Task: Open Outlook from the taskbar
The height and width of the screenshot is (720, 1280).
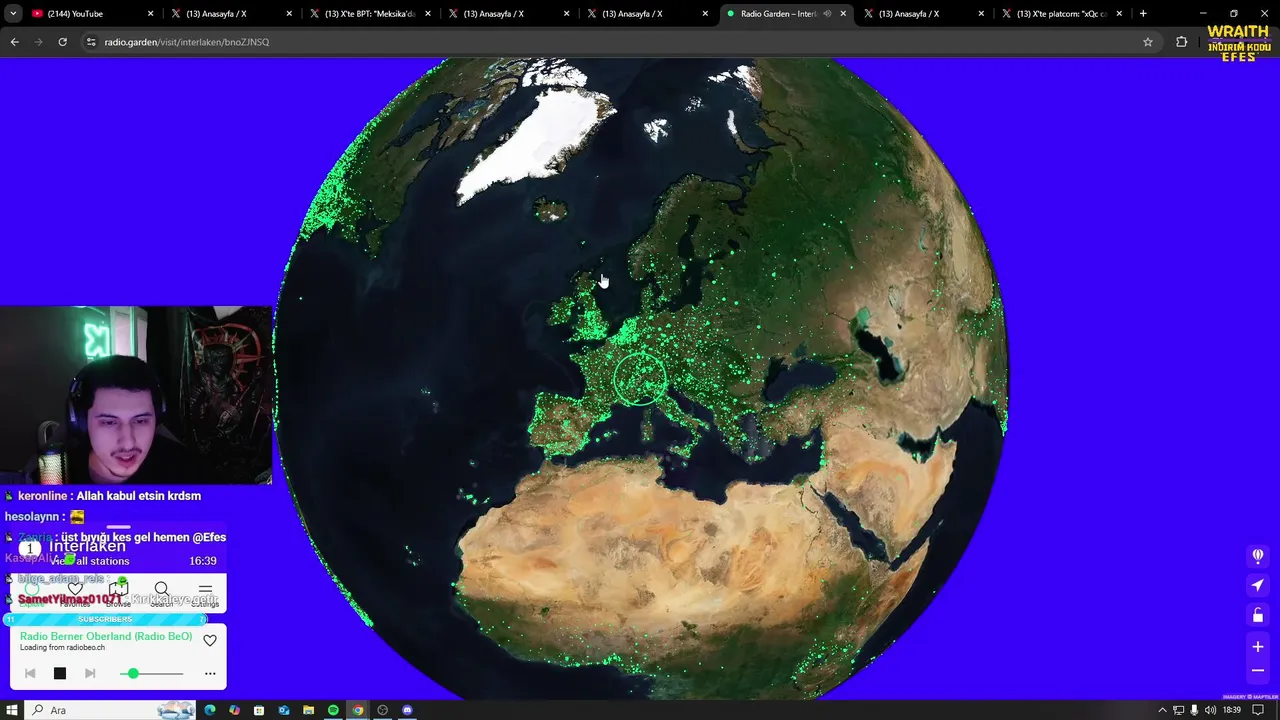Action: click(284, 710)
